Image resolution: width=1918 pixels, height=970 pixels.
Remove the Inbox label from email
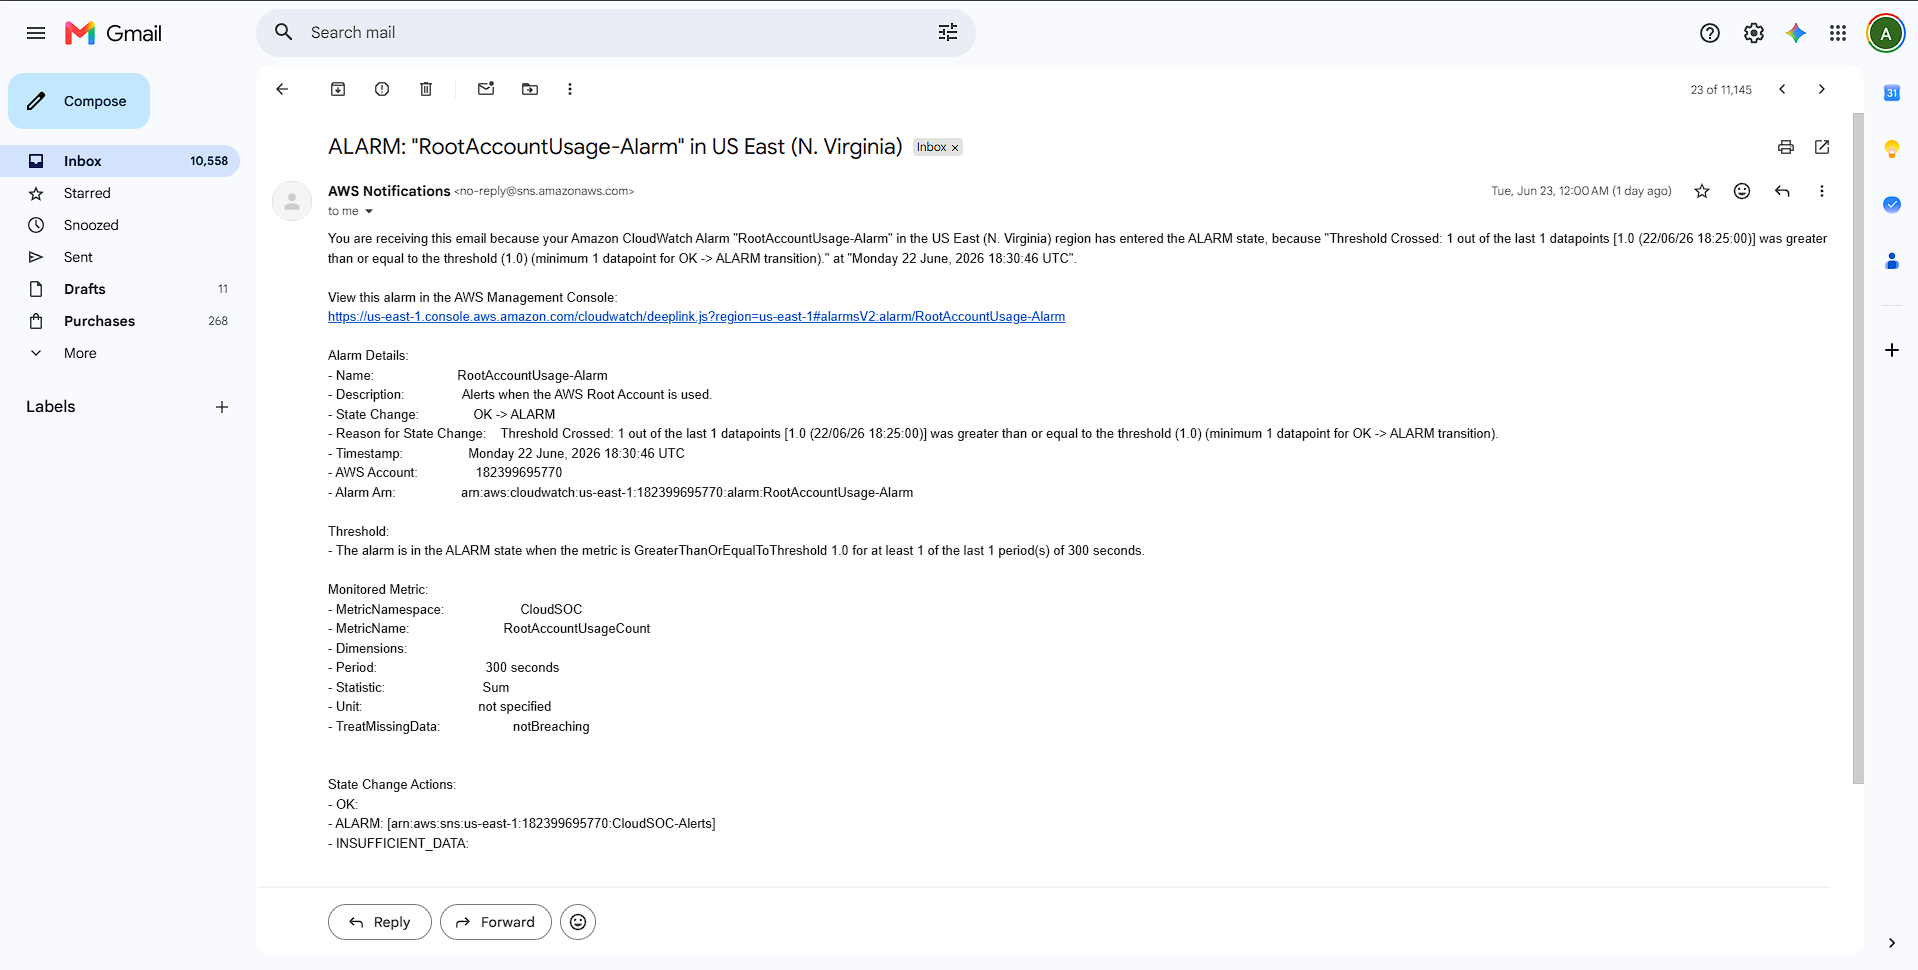[x=955, y=148]
